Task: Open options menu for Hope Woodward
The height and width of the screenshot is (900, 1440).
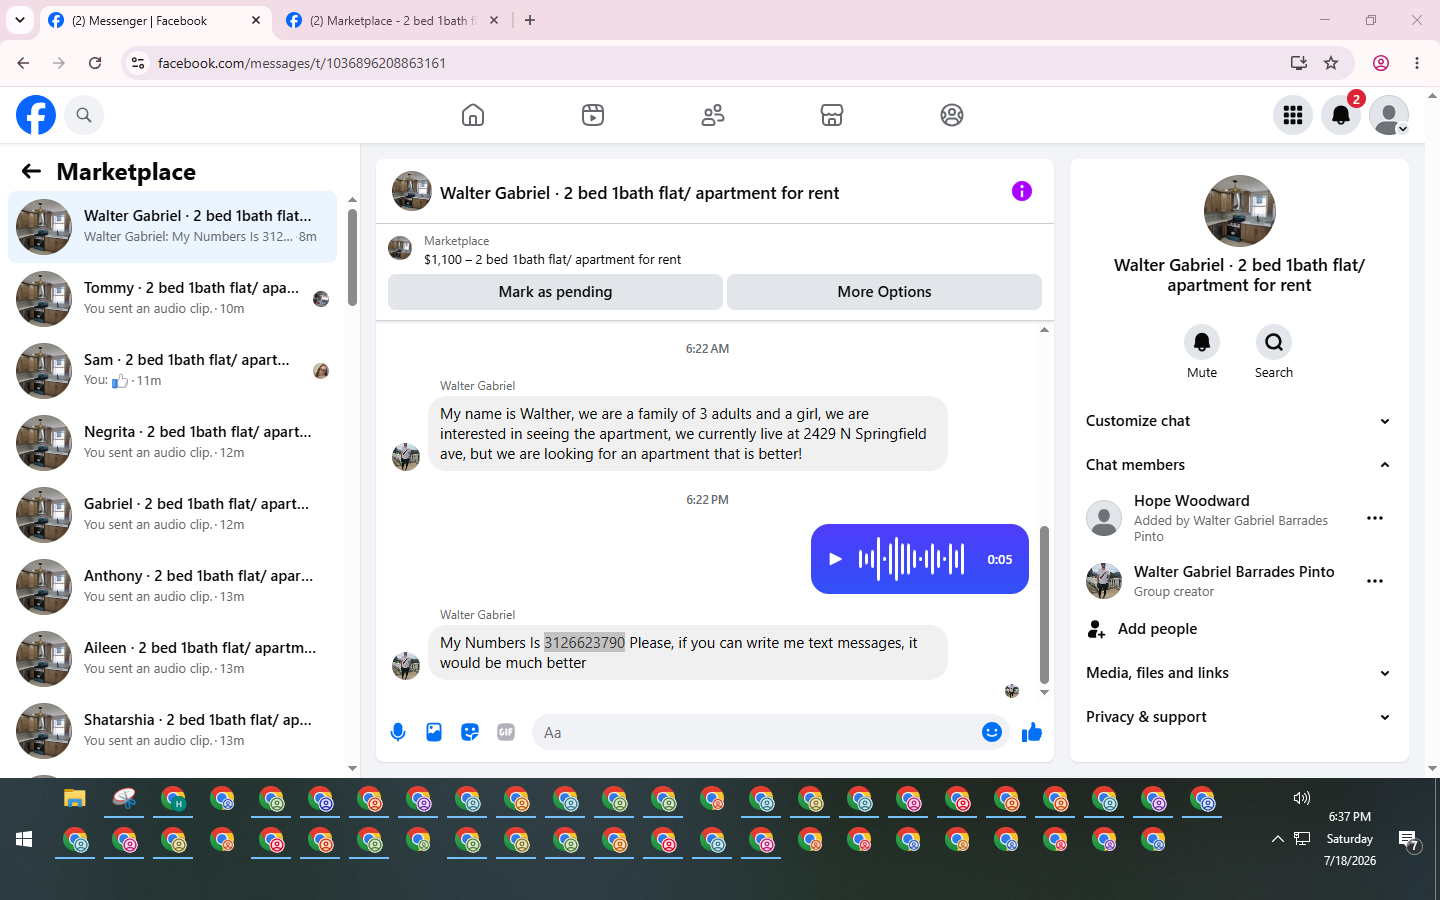Action: pyautogui.click(x=1375, y=518)
